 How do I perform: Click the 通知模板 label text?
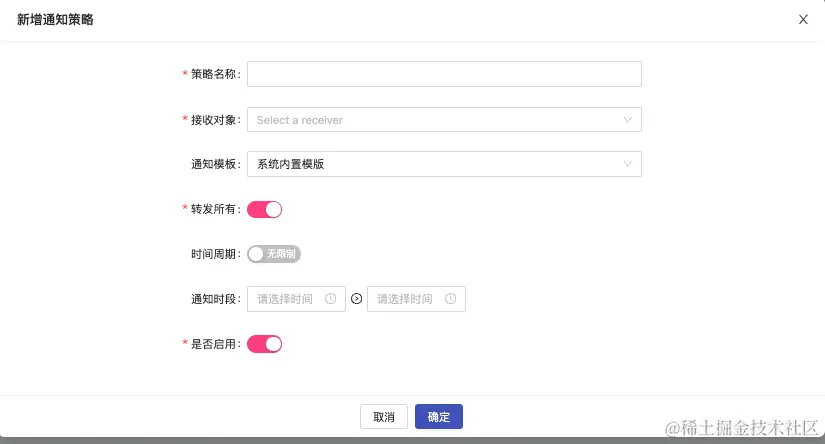213,164
